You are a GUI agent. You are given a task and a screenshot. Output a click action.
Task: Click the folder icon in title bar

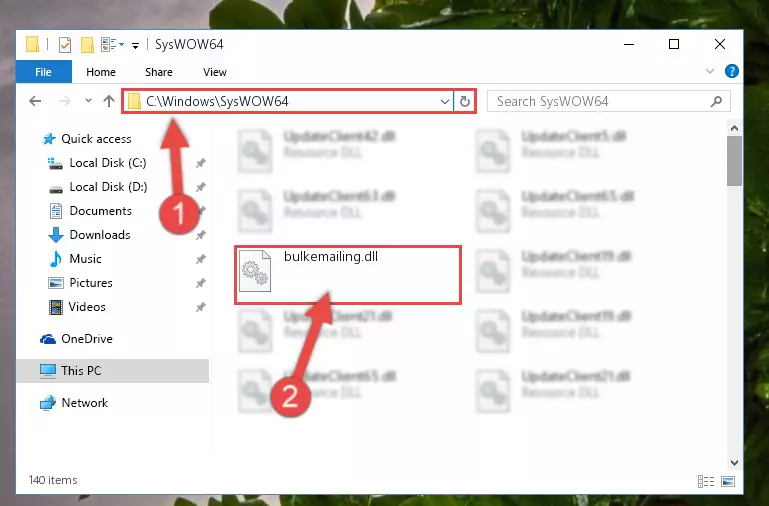(32, 45)
